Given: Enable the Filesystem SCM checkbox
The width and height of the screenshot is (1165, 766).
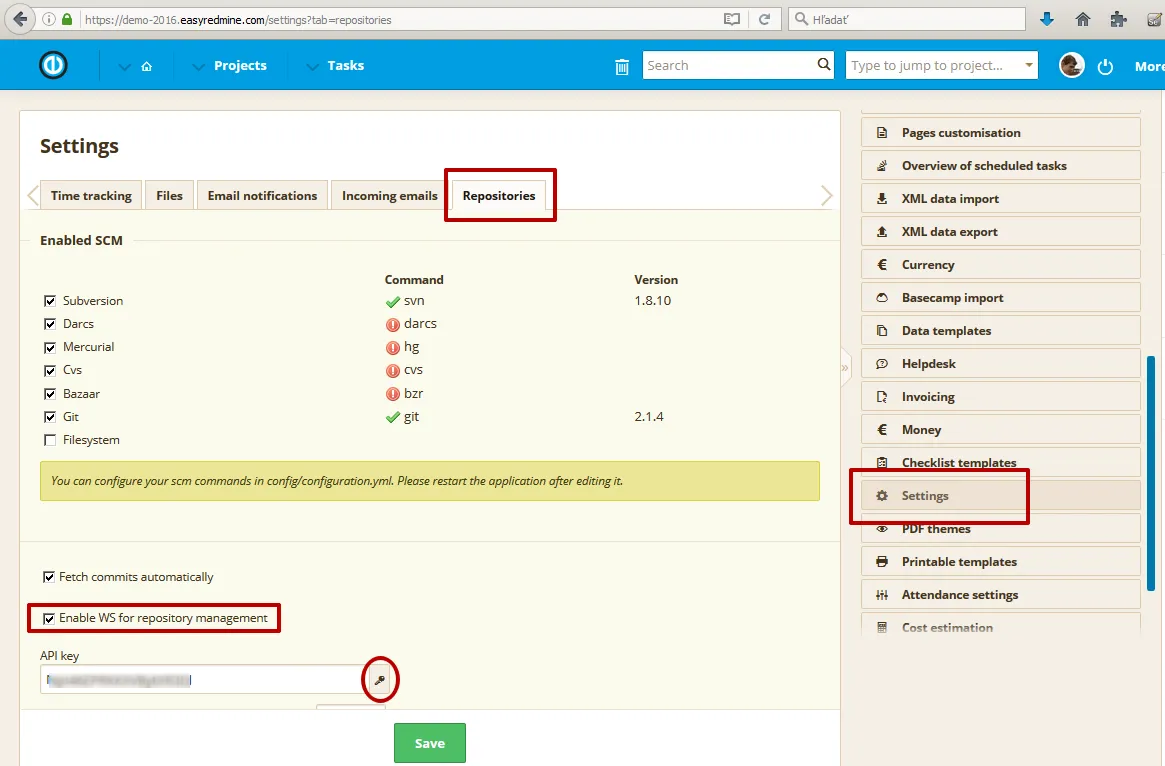Looking at the screenshot, I should pyautogui.click(x=50, y=440).
